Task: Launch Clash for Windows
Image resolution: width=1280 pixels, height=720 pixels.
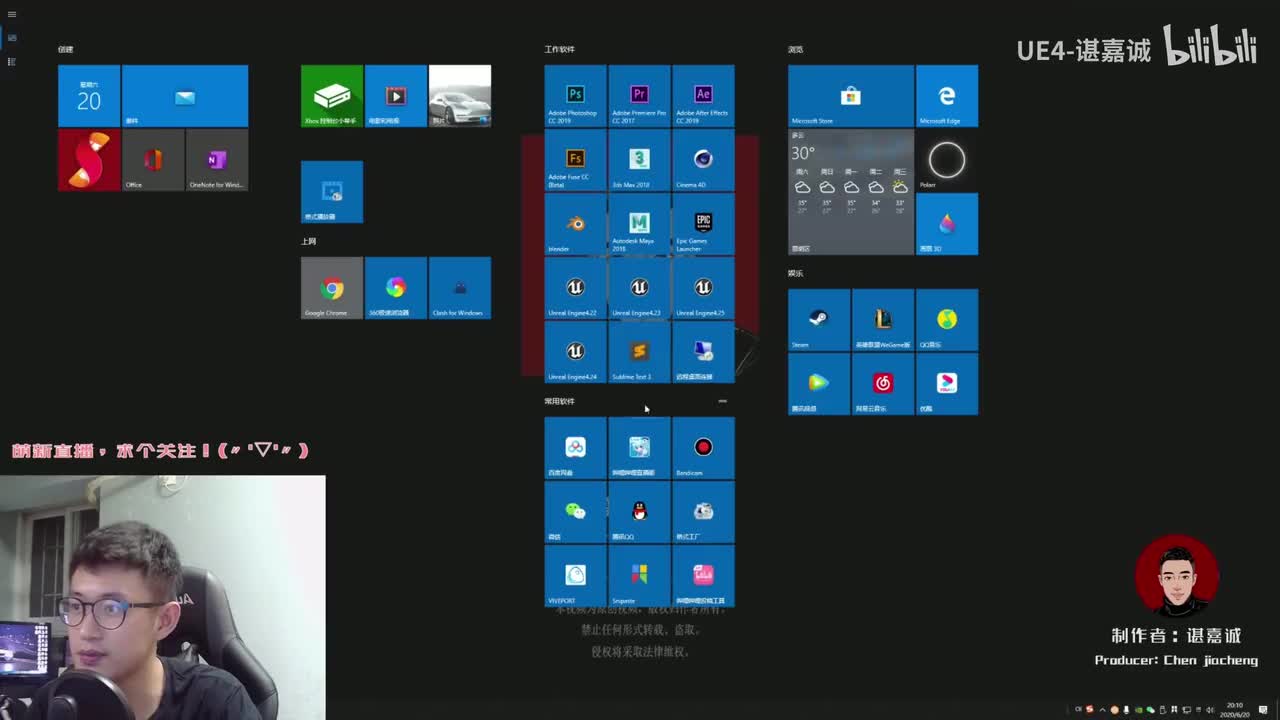Action: [x=460, y=288]
